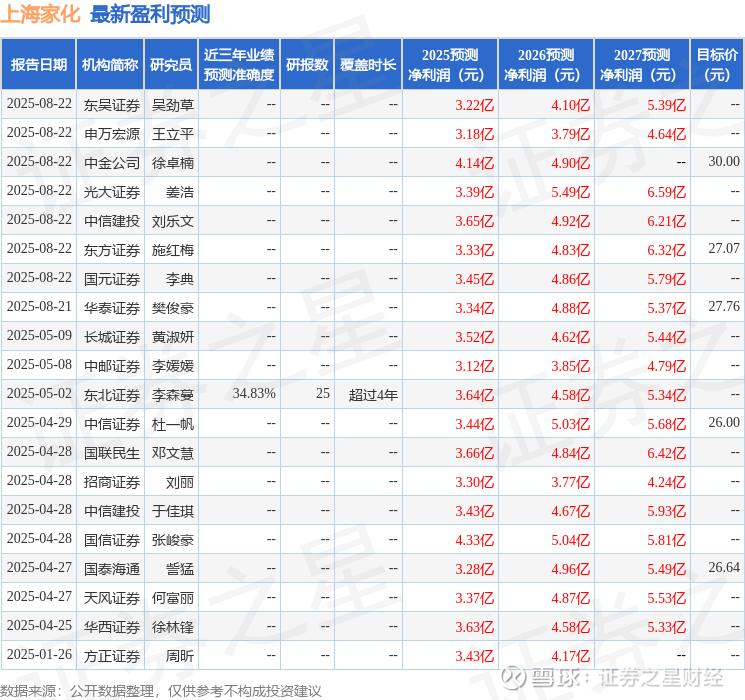
Task: Click the 机构简称 column header
Action: coord(110,65)
